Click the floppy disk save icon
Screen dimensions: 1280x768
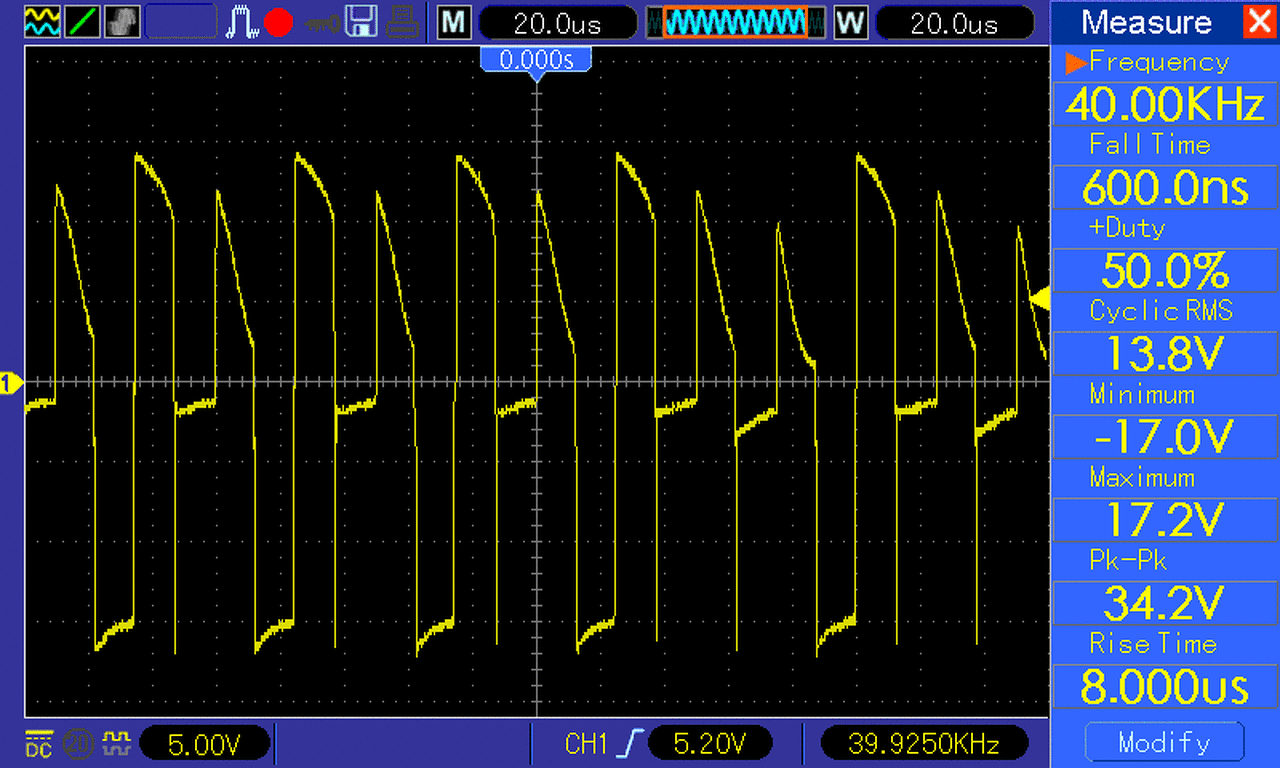pyautogui.click(x=361, y=21)
